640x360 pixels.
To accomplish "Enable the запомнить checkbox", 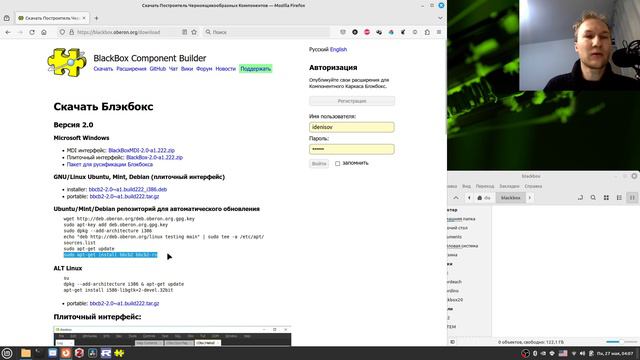I will (338, 163).
